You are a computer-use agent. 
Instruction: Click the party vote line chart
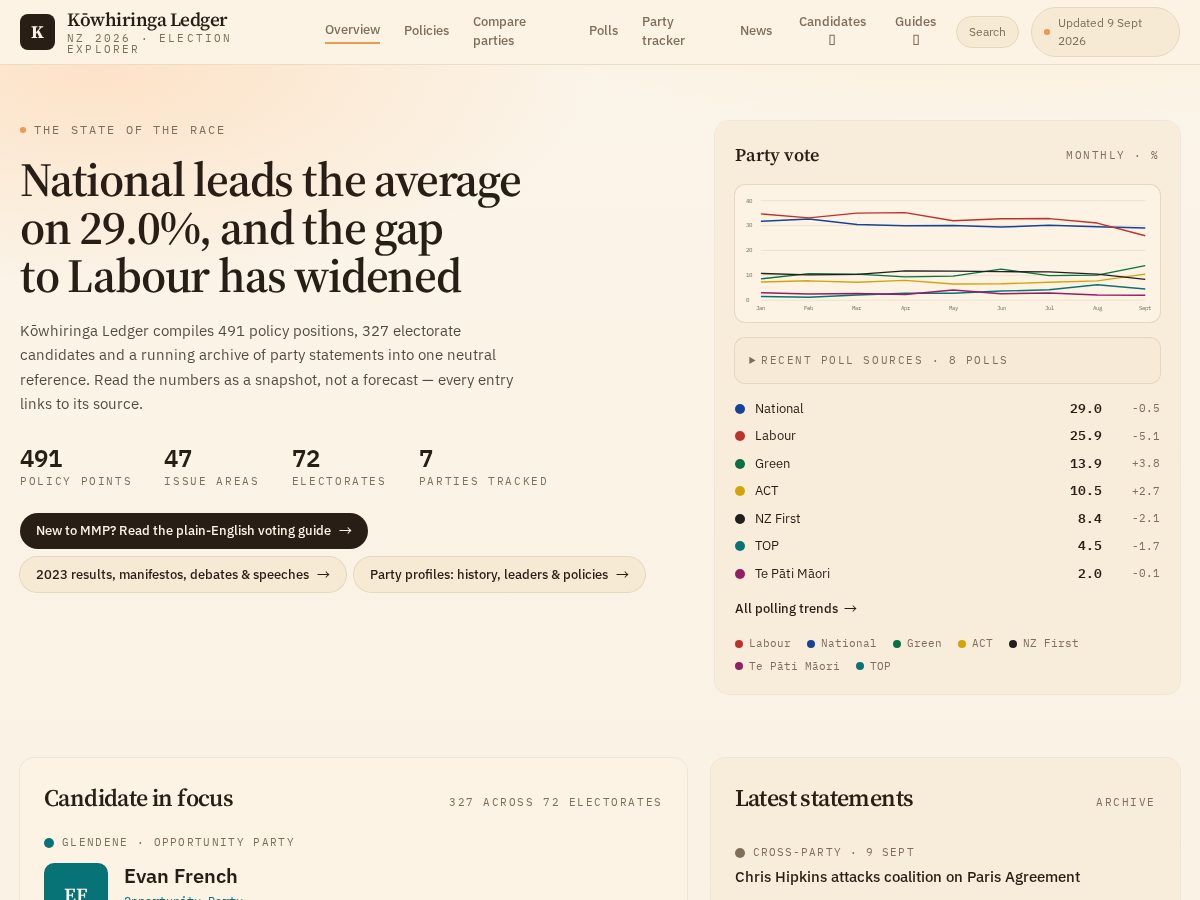tap(947, 254)
